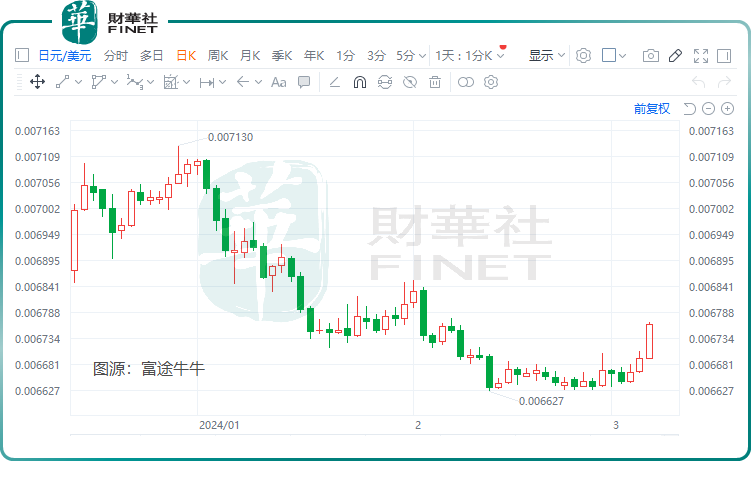
Task: Select the line segment drawing tool
Action: point(63,82)
